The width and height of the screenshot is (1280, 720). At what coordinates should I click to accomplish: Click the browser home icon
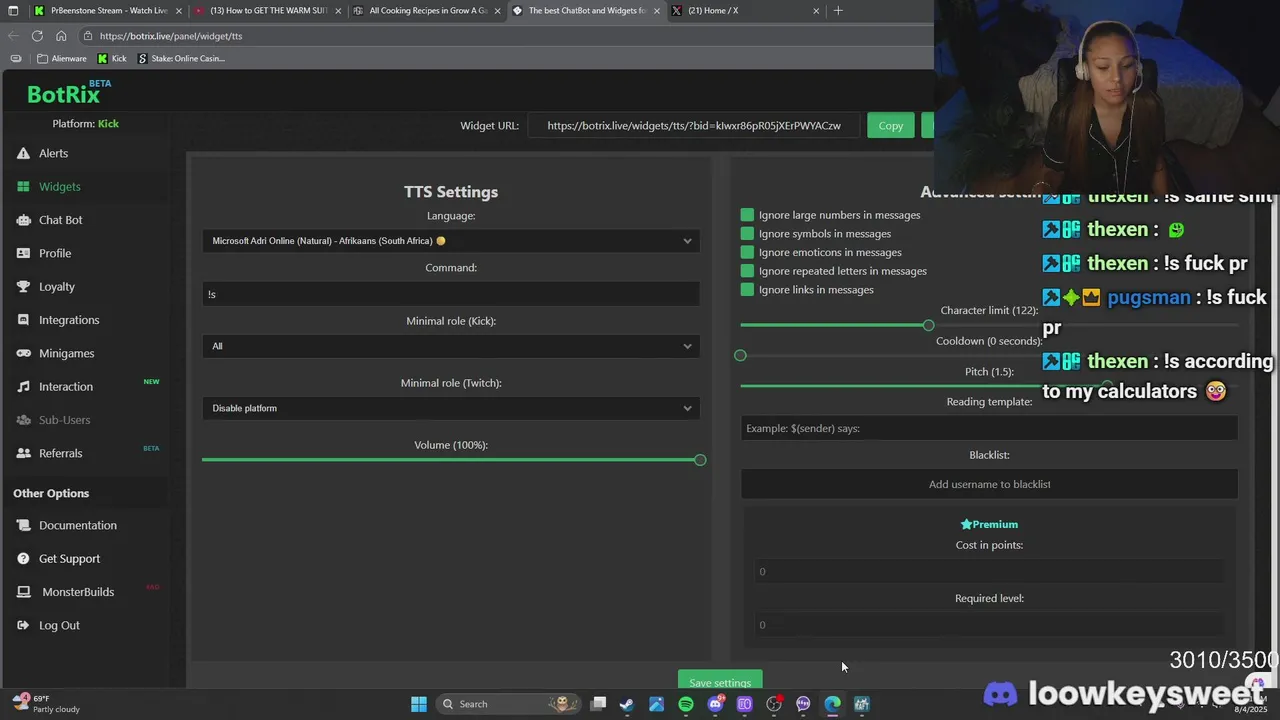pyautogui.click(x=61, y=36)
